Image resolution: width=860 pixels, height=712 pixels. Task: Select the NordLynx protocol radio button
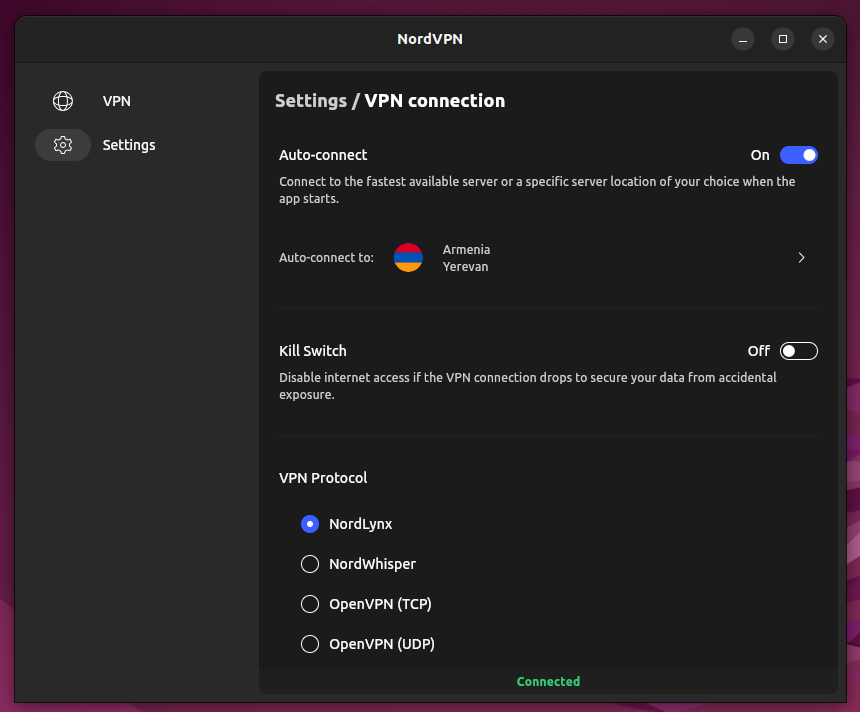click(310, 524)
